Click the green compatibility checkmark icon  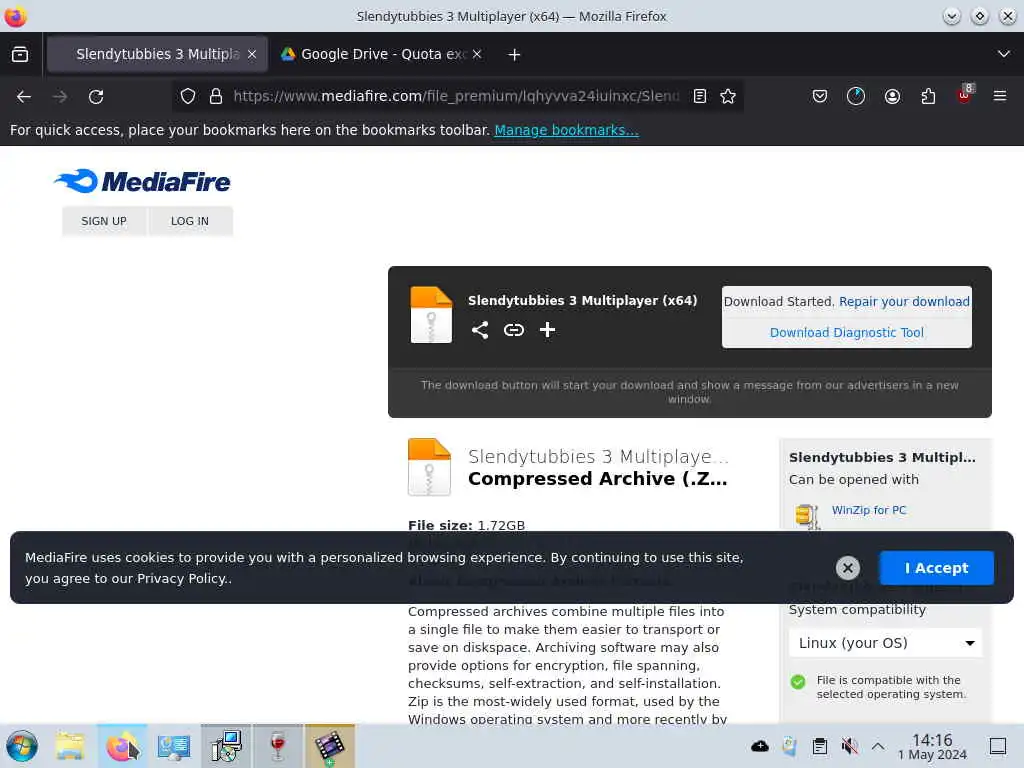pos(798,682)
